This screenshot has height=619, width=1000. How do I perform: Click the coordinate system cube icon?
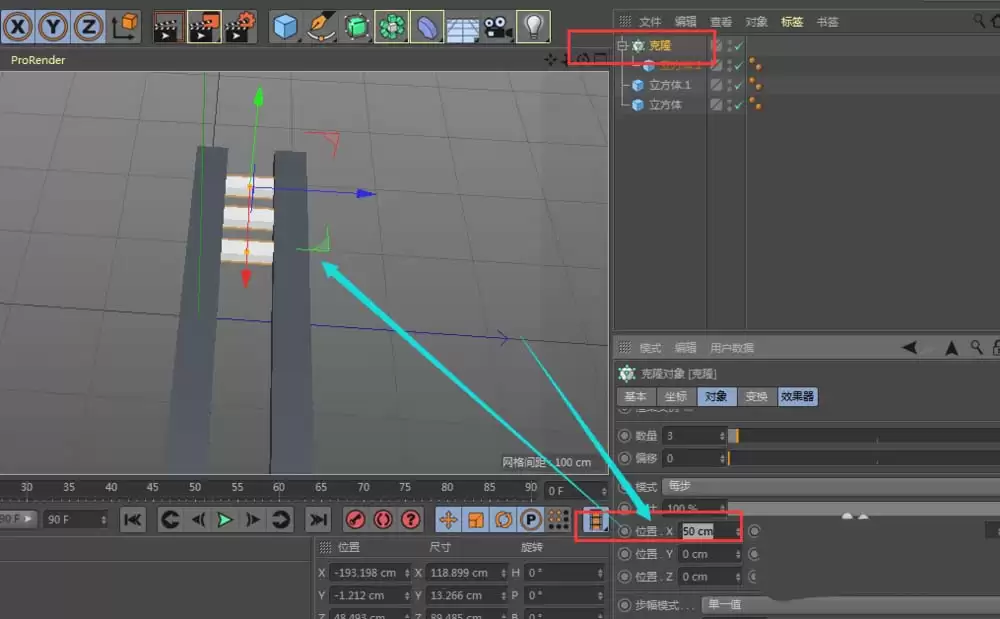click(x=125, y=26)
